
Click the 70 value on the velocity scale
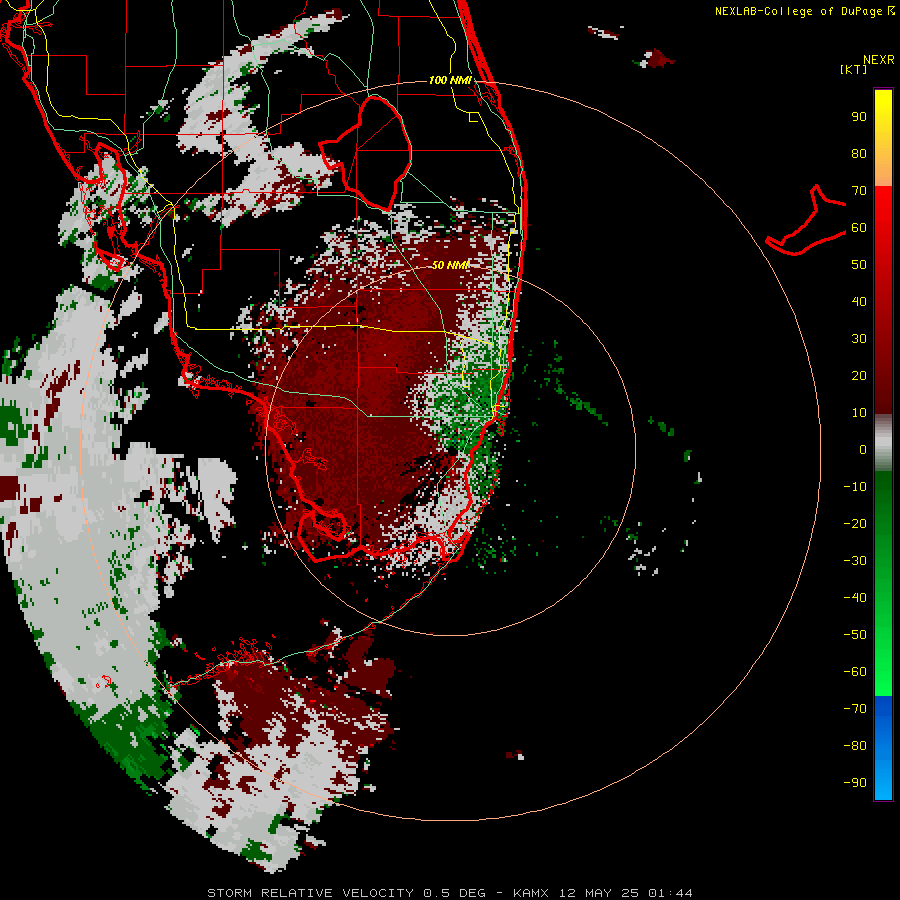point(859,191)
